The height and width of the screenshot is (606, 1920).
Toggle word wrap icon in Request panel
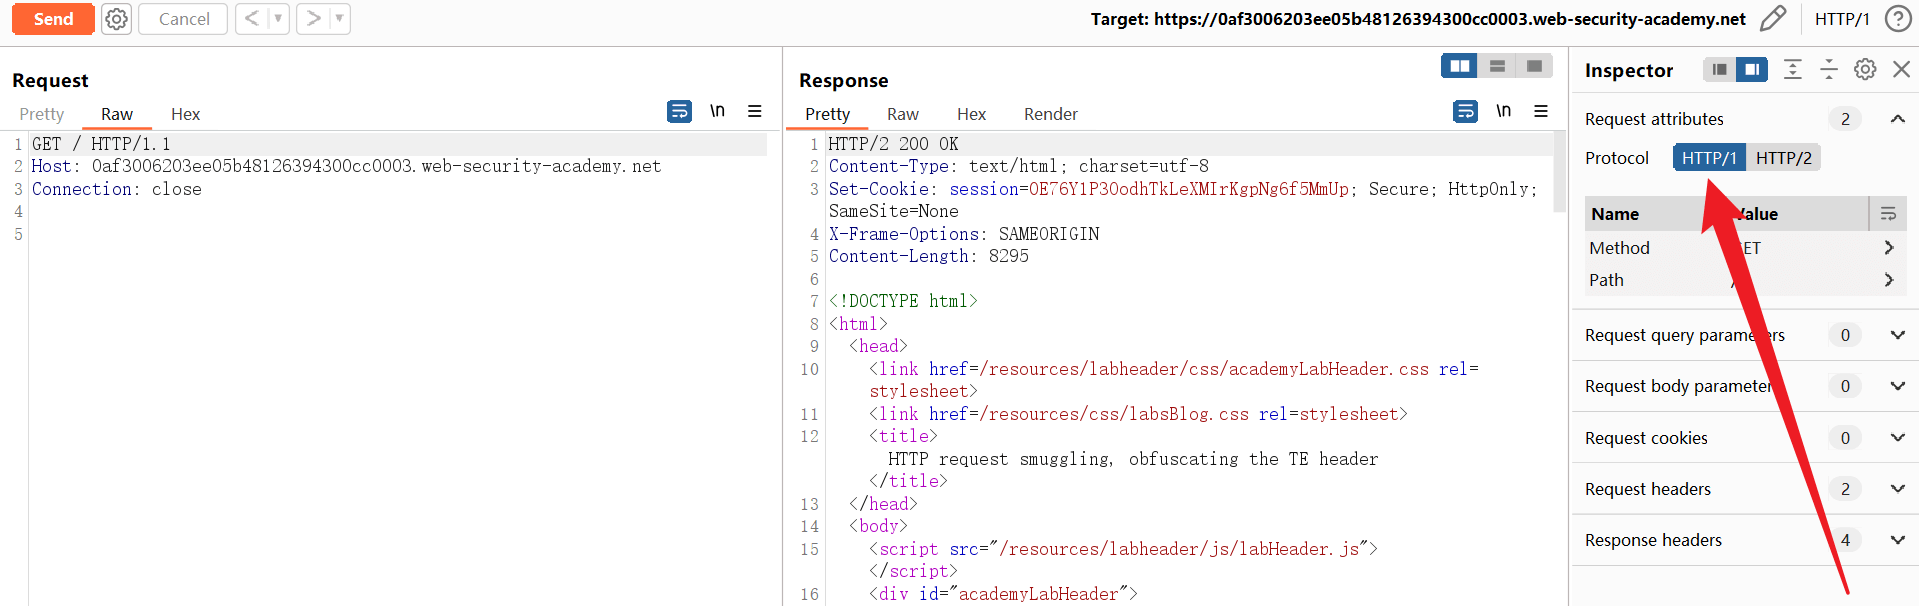[679, 111]
